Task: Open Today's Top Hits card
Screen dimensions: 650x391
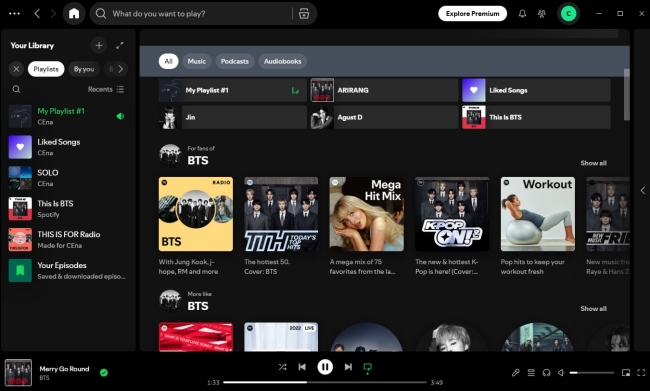Action: click(x=281, y=226)
